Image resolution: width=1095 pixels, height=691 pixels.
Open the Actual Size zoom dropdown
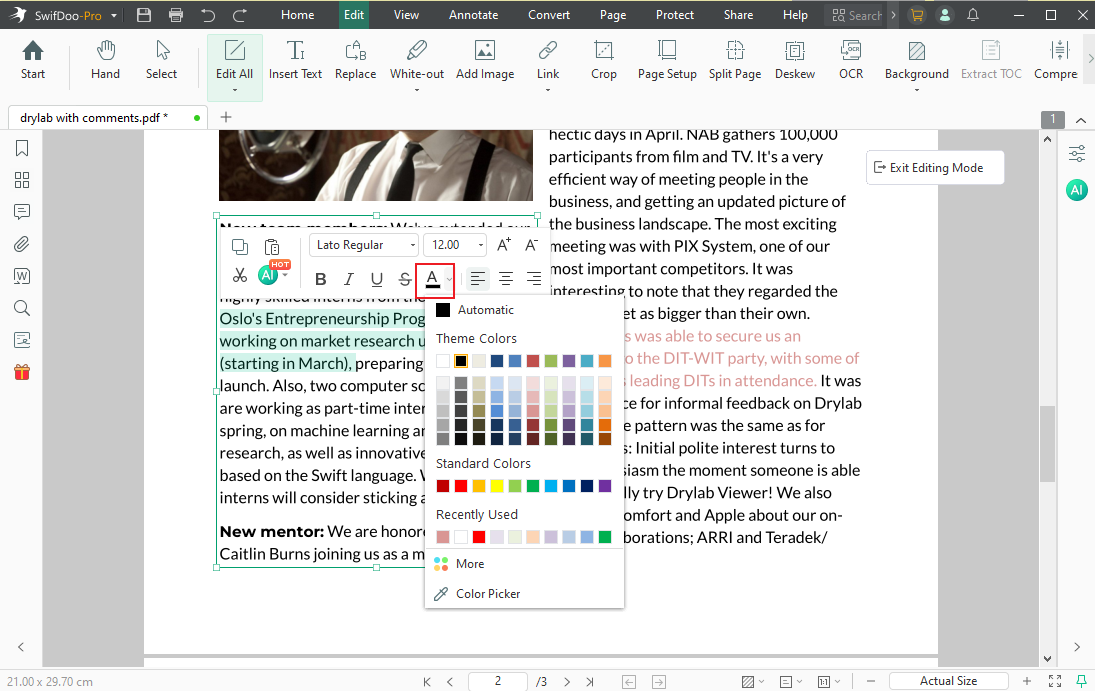pyautogui.click(x=948, y=680)
